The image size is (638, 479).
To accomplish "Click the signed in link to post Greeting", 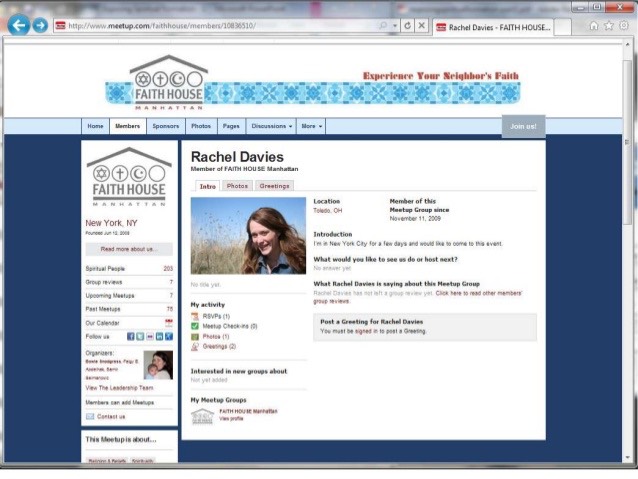I will (366, 331).
